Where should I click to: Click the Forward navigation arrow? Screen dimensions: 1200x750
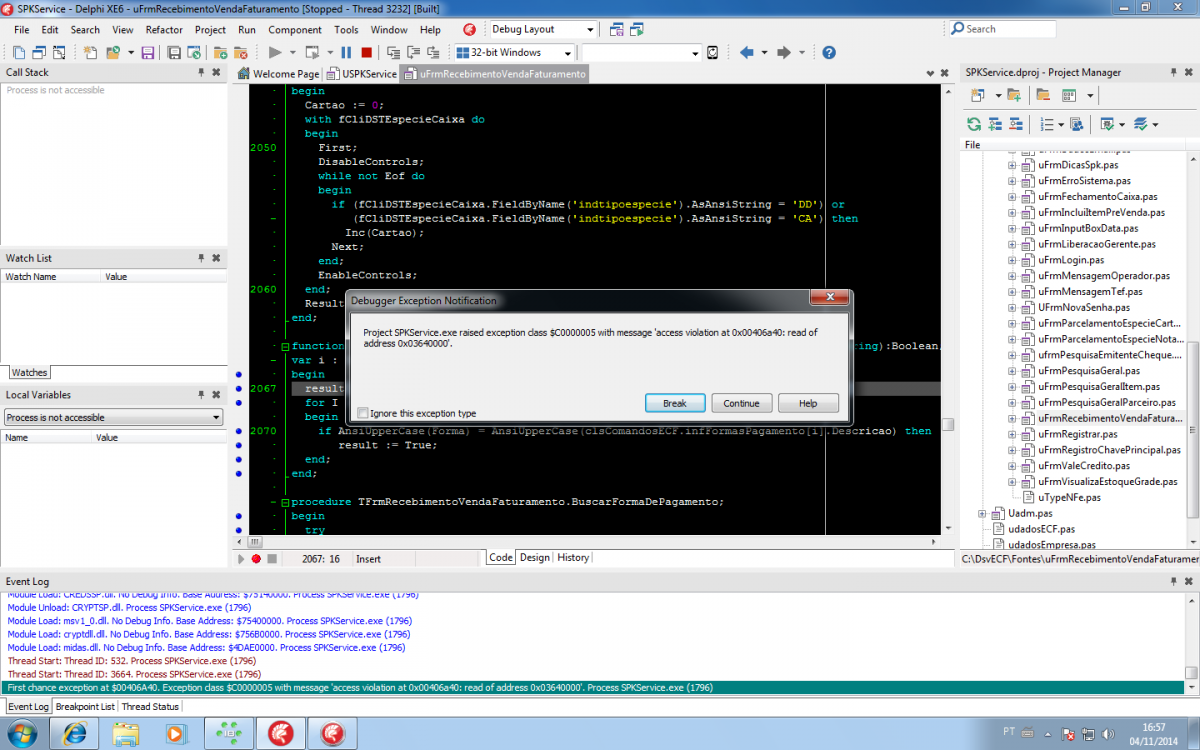[784, 52]
